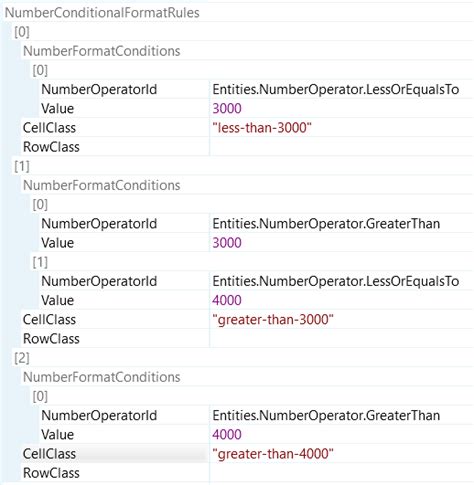This screenshot has width=474, height=485.
Task: Select rule [1] under NumberConditionalFormatRules
Action: (22, 166)
